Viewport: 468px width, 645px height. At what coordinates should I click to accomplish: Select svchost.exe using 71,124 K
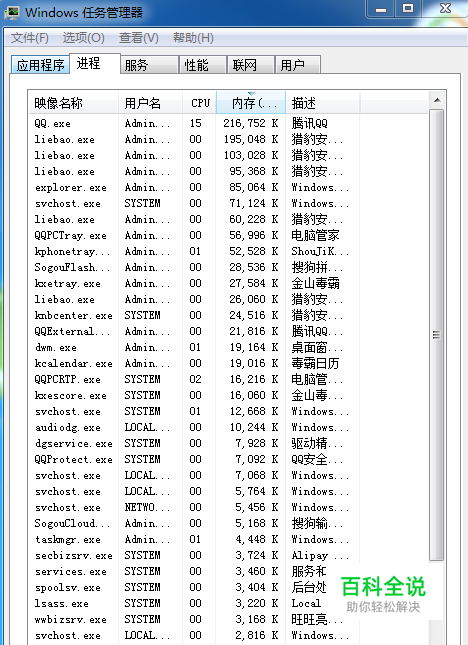tap(195, 203)
